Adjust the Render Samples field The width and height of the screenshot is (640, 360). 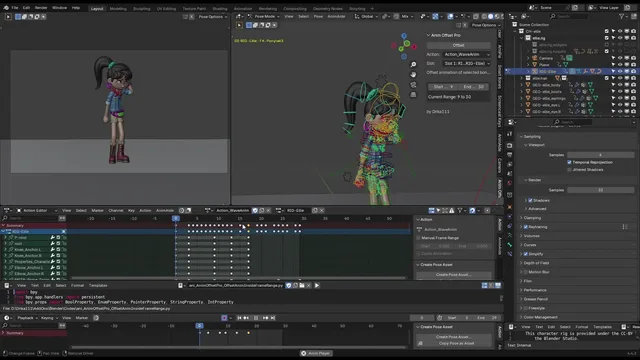click(x=600, y=190)
